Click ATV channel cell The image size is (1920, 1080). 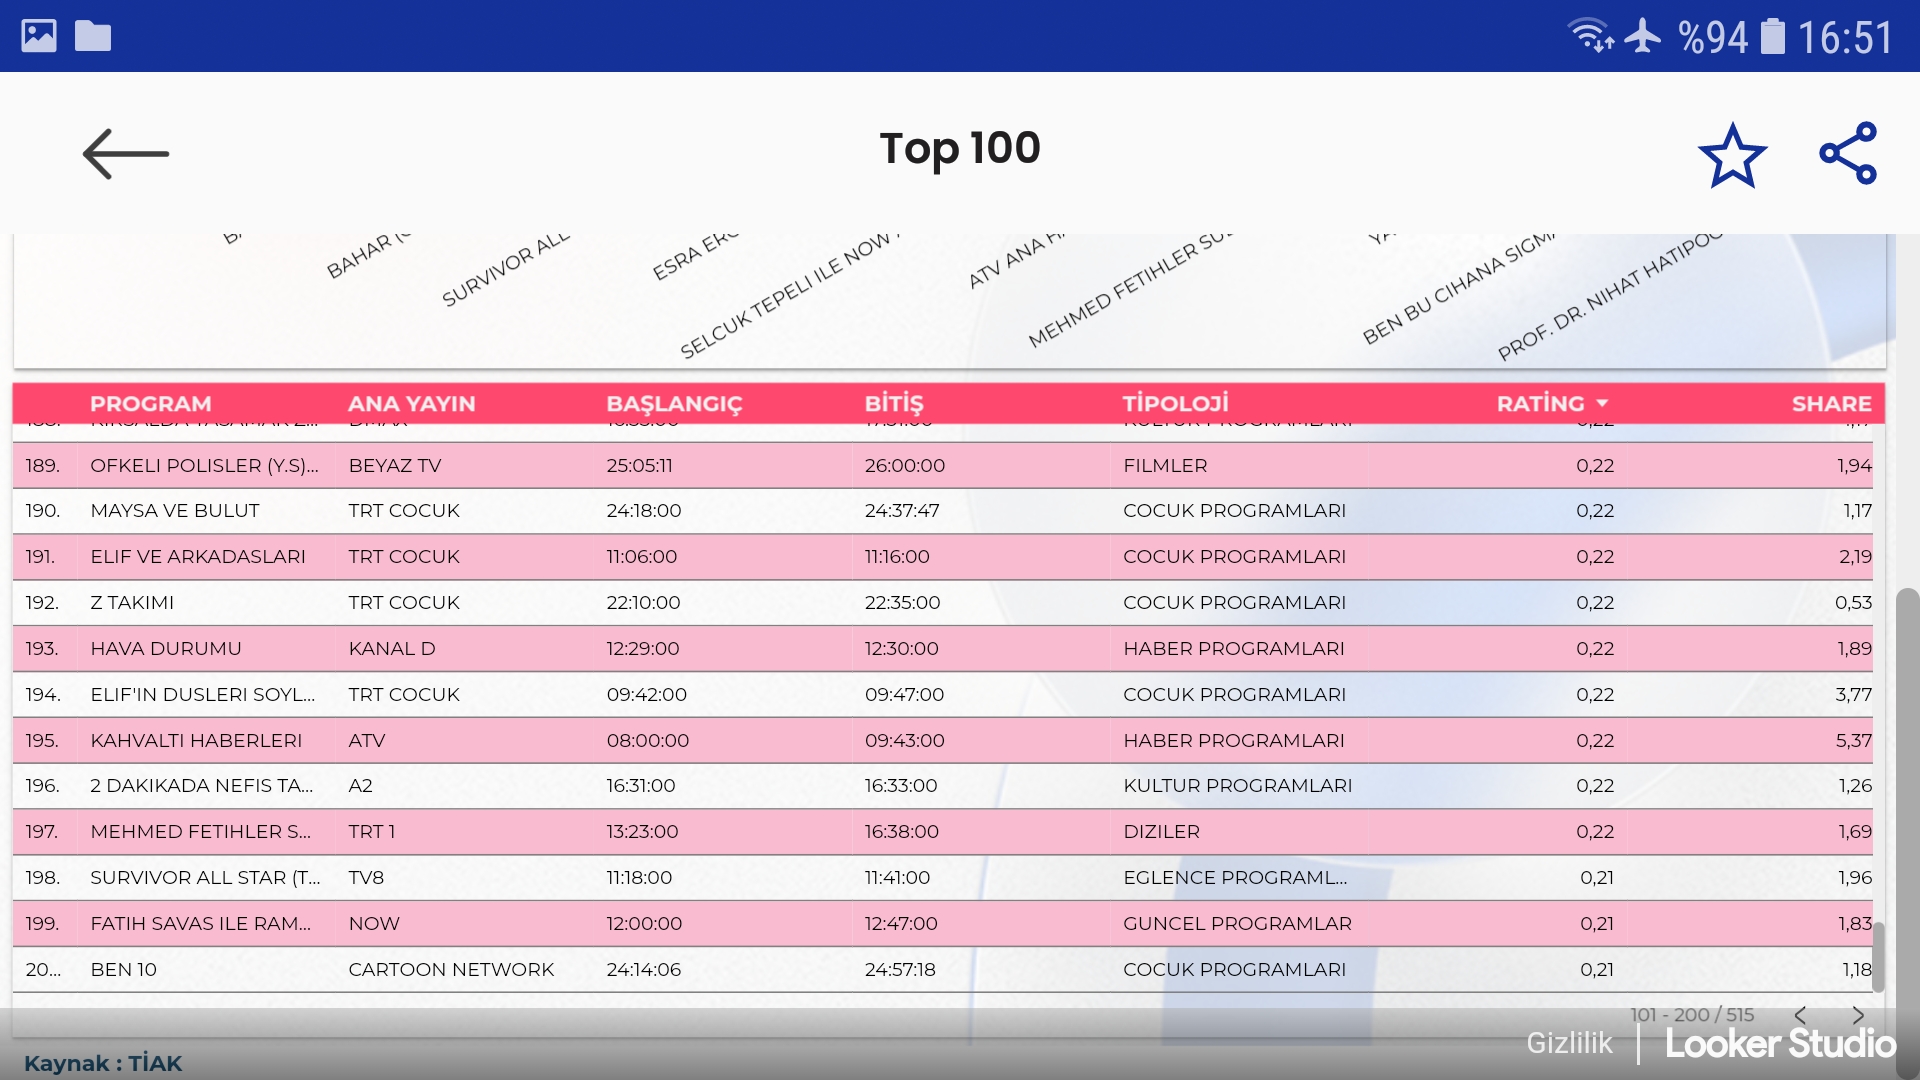(367, 741)
